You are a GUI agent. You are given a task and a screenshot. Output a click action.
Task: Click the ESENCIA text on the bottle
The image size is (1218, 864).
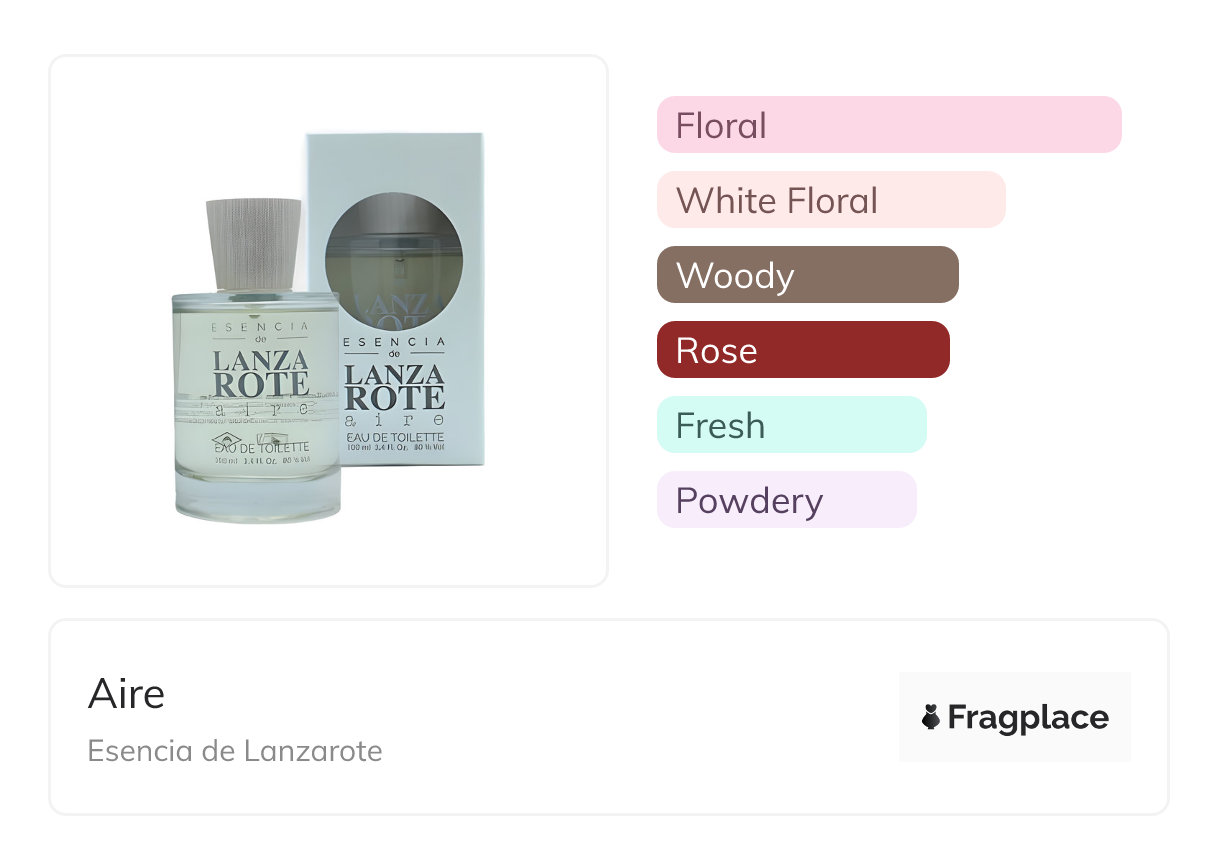click(260, 327)
